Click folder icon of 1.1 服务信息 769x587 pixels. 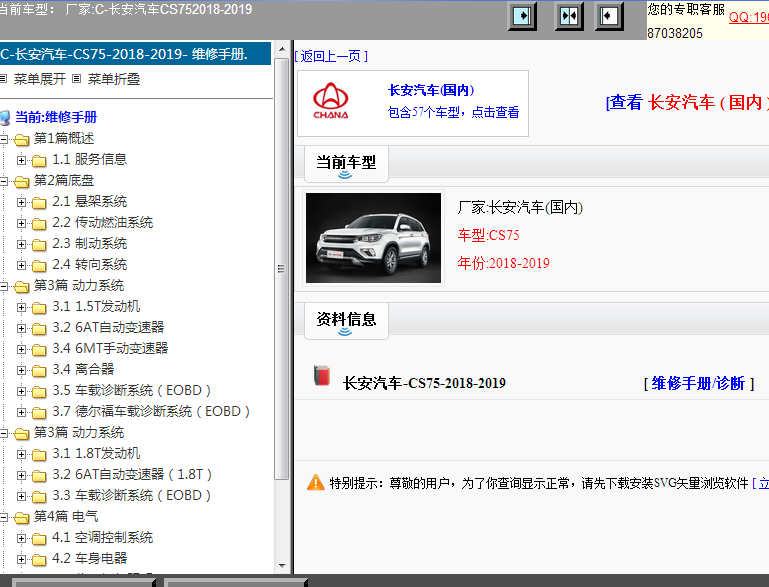(39, 160)
